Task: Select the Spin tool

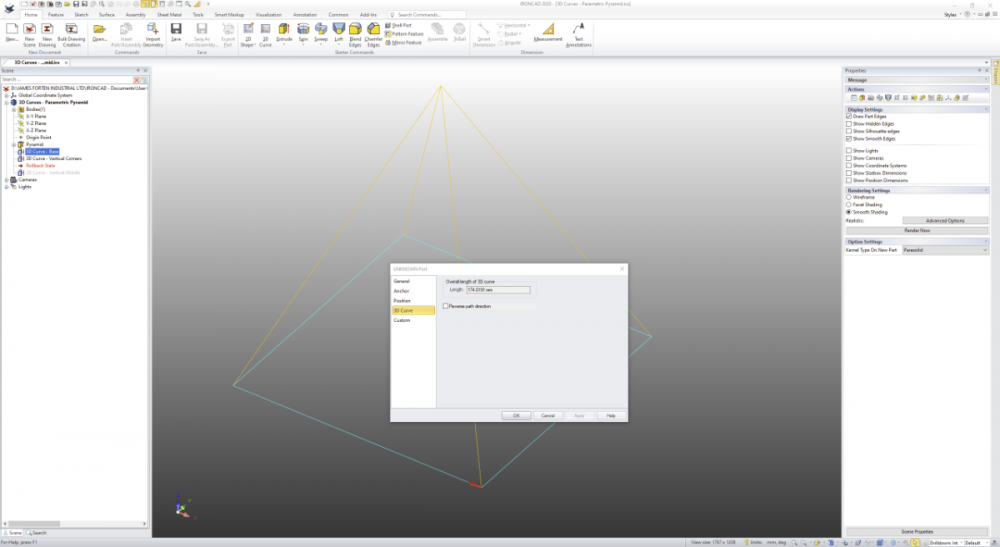Action: (303, 34)
